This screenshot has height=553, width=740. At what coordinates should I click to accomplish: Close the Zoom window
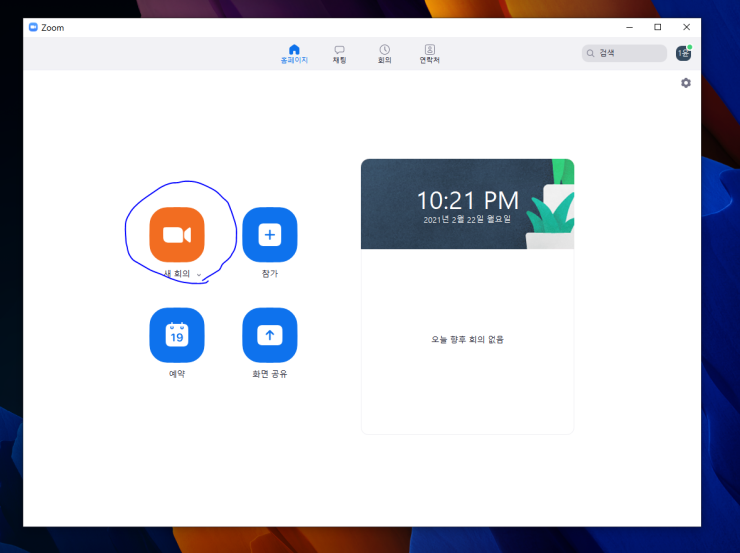point(686,27)
